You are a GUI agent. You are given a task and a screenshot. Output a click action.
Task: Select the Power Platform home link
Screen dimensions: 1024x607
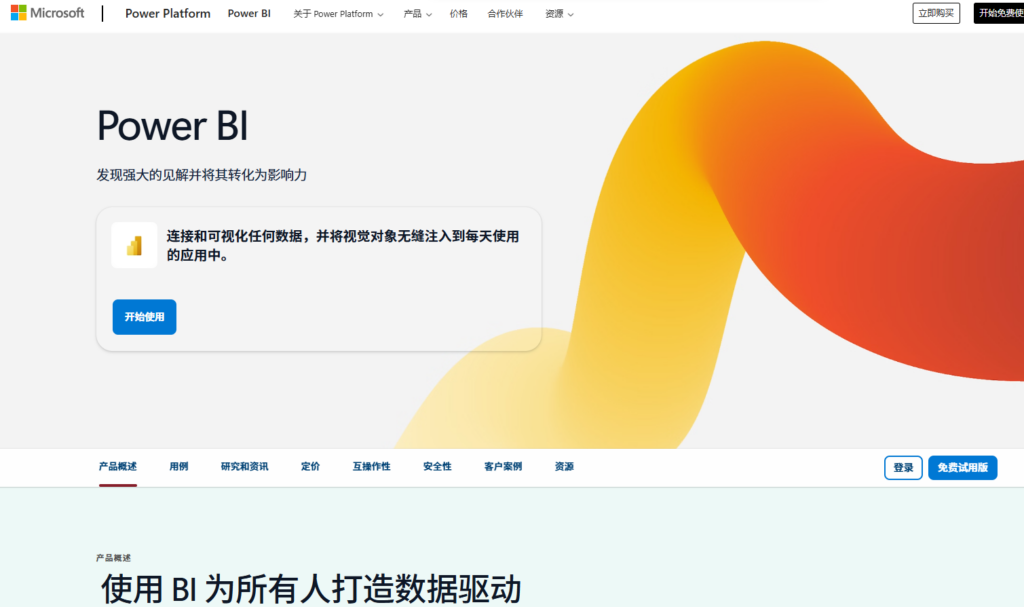tap(167, 13)
